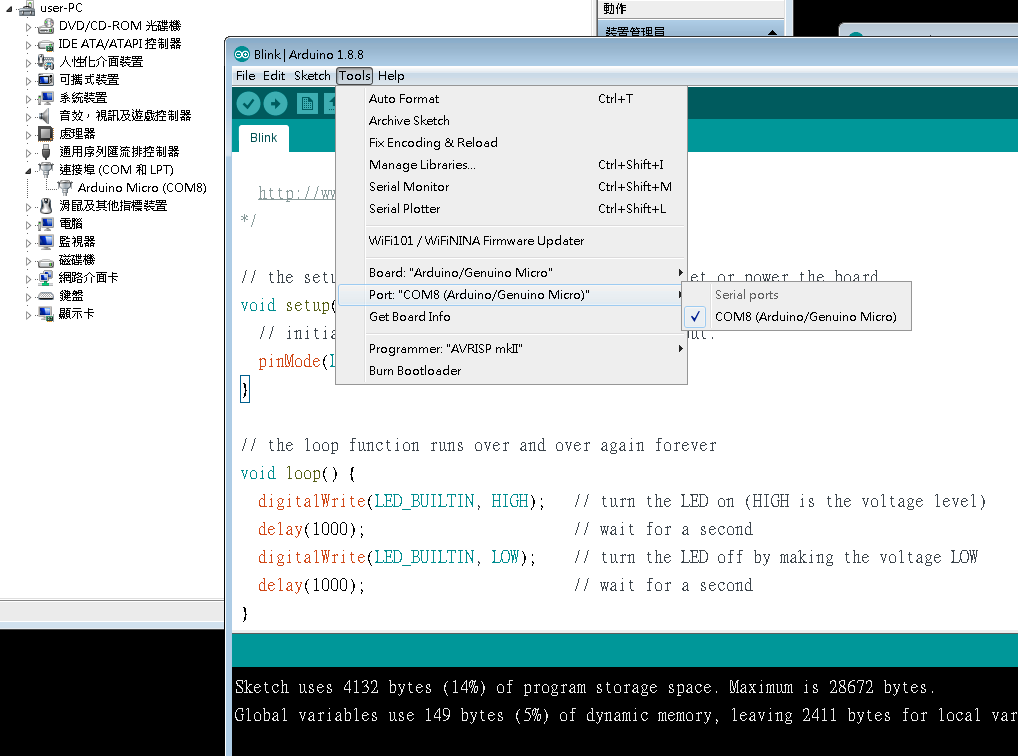Select Fix Encoding & Reload
Screen dimensions: 1018x756
click(512, 143)
